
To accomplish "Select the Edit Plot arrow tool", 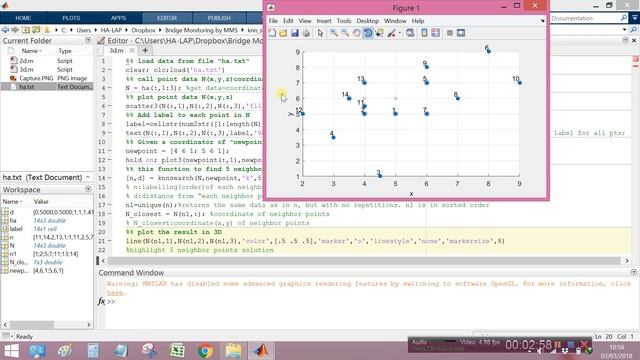I will [320, 33].
